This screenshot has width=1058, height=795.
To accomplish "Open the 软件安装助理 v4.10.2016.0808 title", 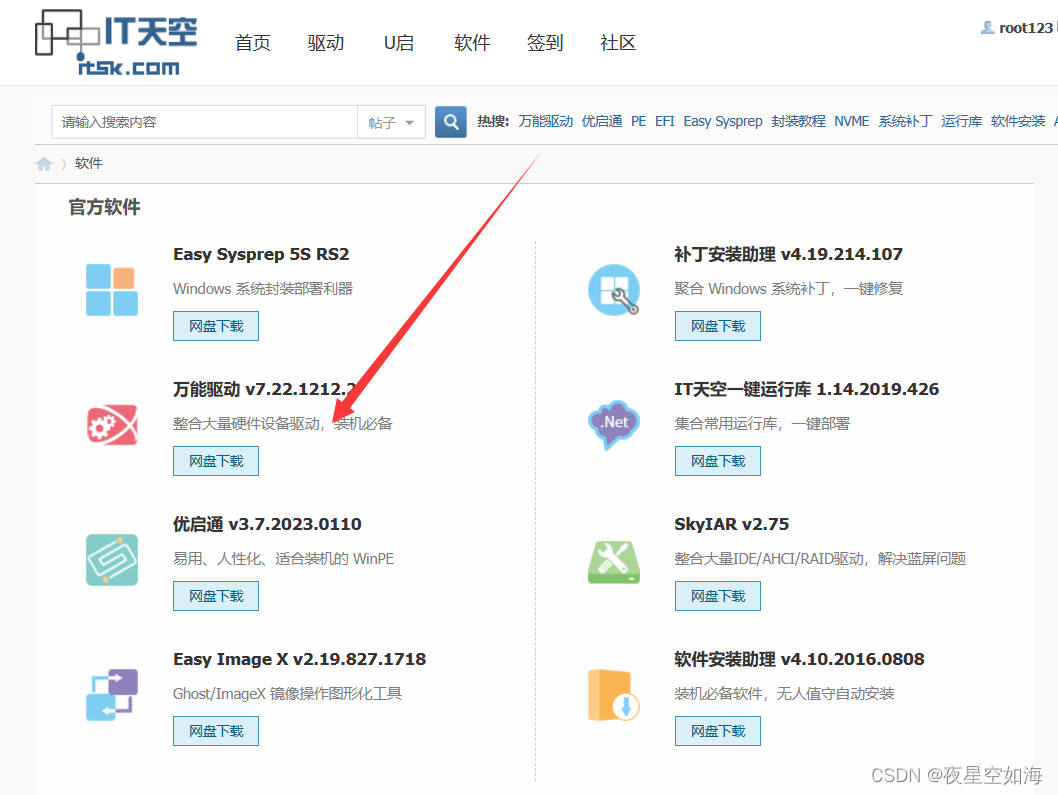I will pyautogui.click(x=799, y=659).
